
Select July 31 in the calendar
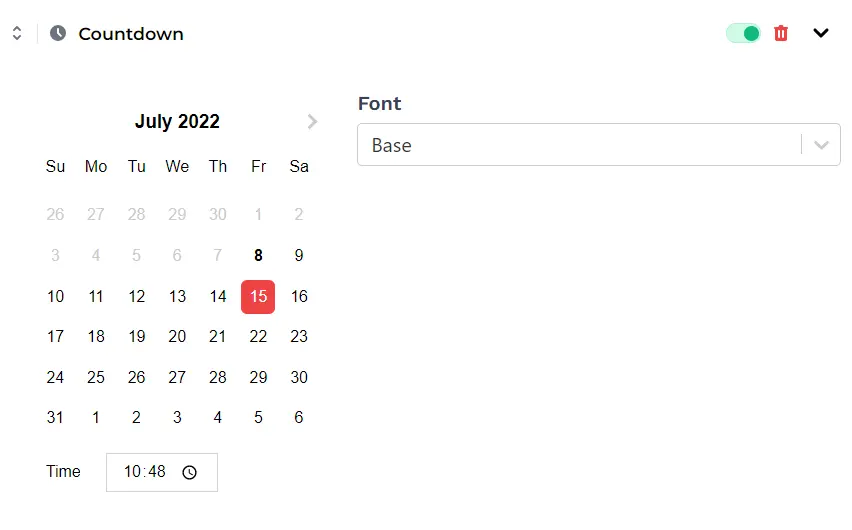(55, 417)
